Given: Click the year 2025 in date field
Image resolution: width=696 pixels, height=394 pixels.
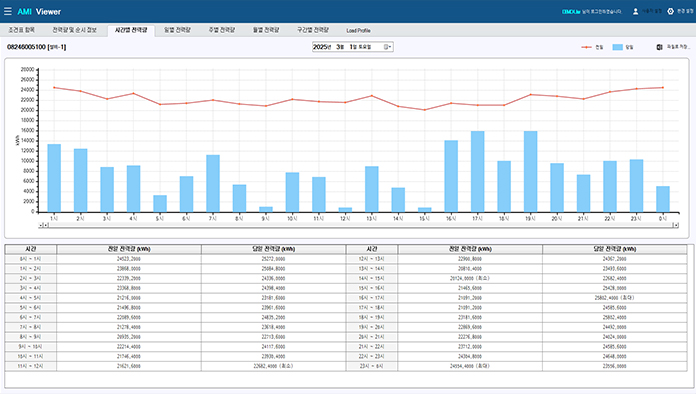Looking at the screenshot, I should (321, 47).
